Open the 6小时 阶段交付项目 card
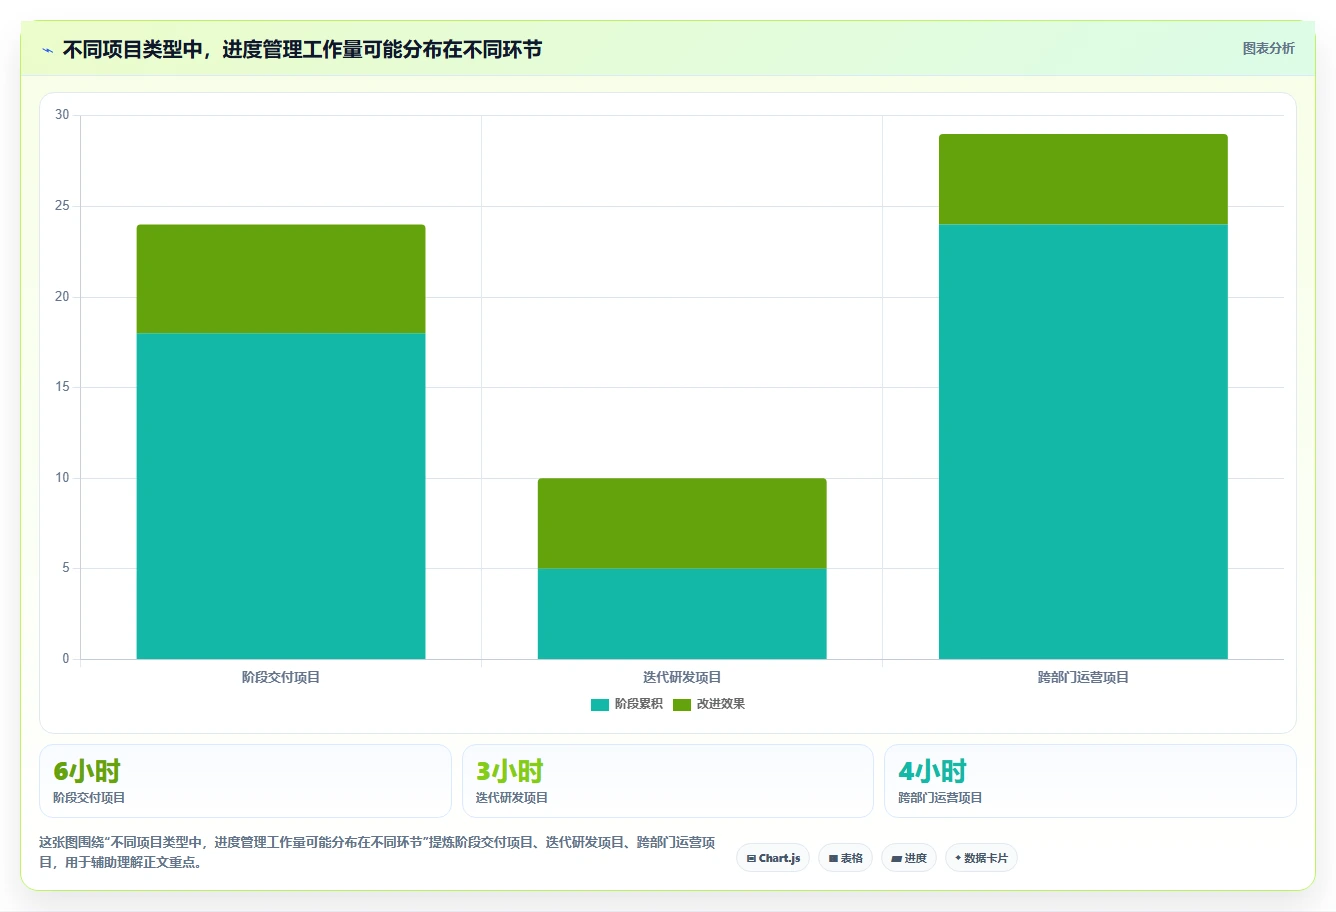The height and width of the screenshot is (912, 1336). coord(245,781)
